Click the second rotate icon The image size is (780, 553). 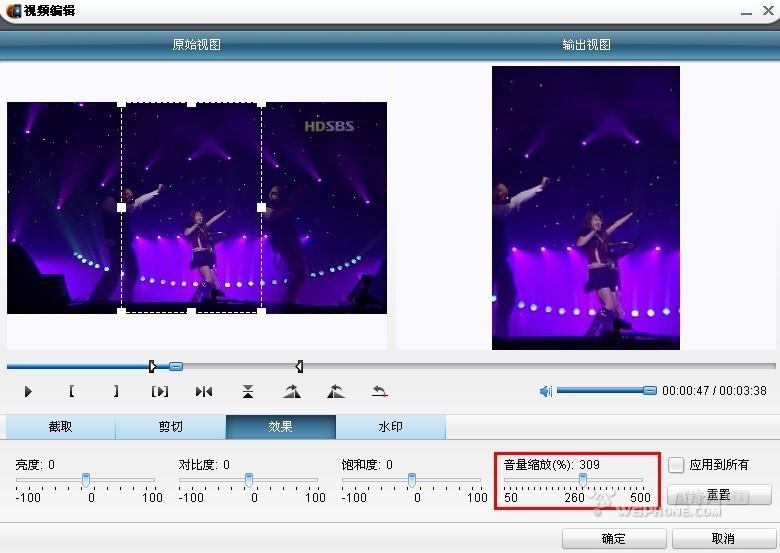pyautogui.click(x=336, y=392)
